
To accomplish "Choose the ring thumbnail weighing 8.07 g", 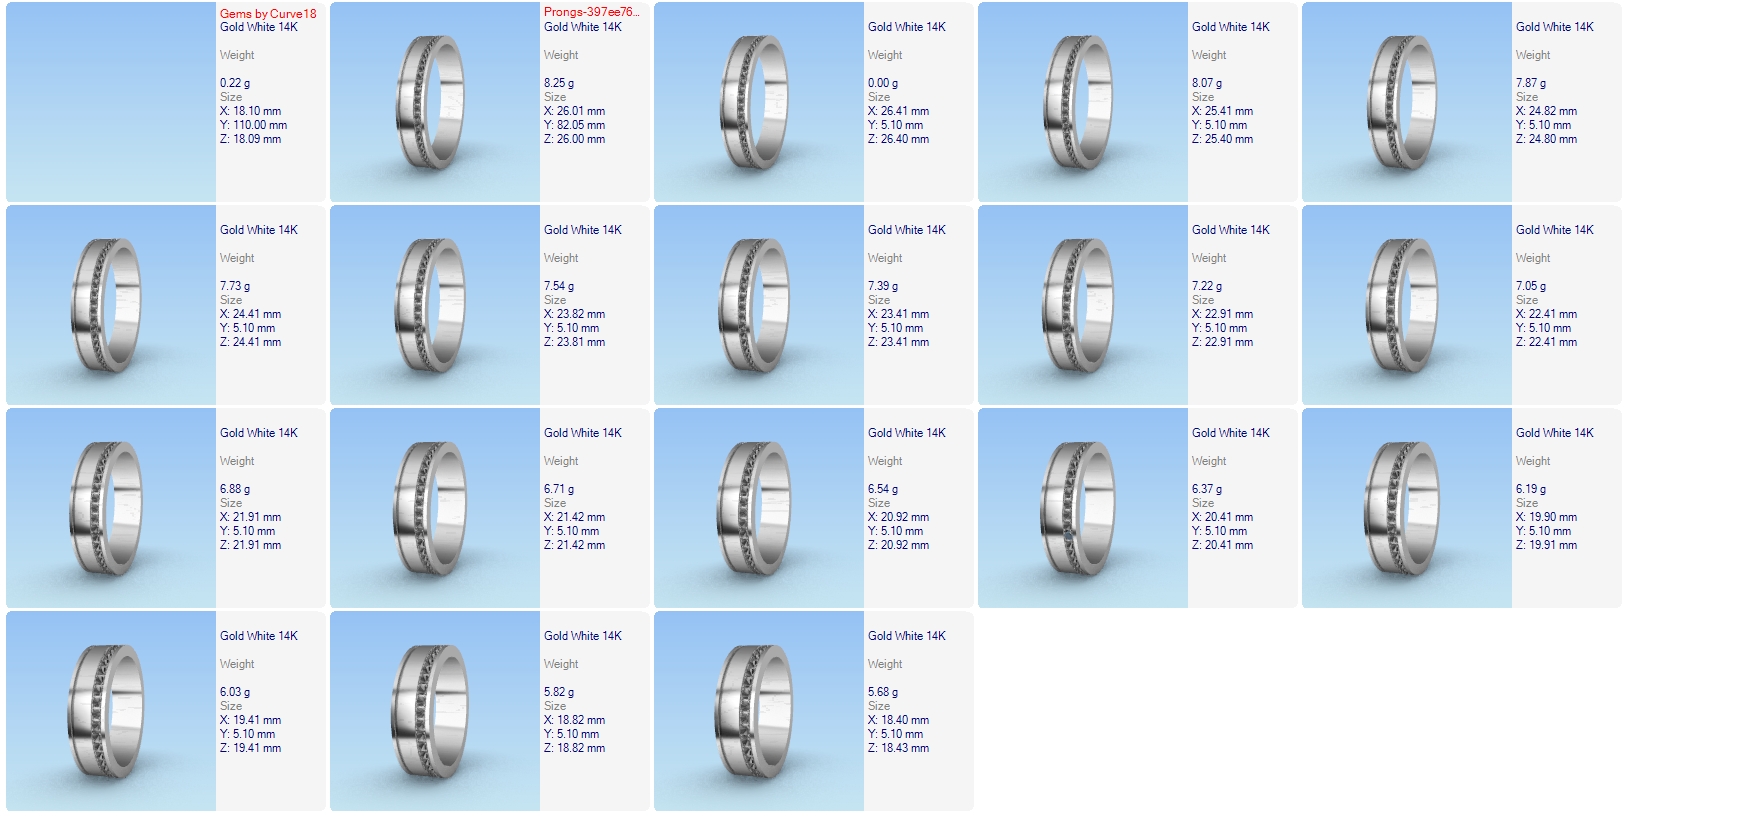I will [1083, 102].
